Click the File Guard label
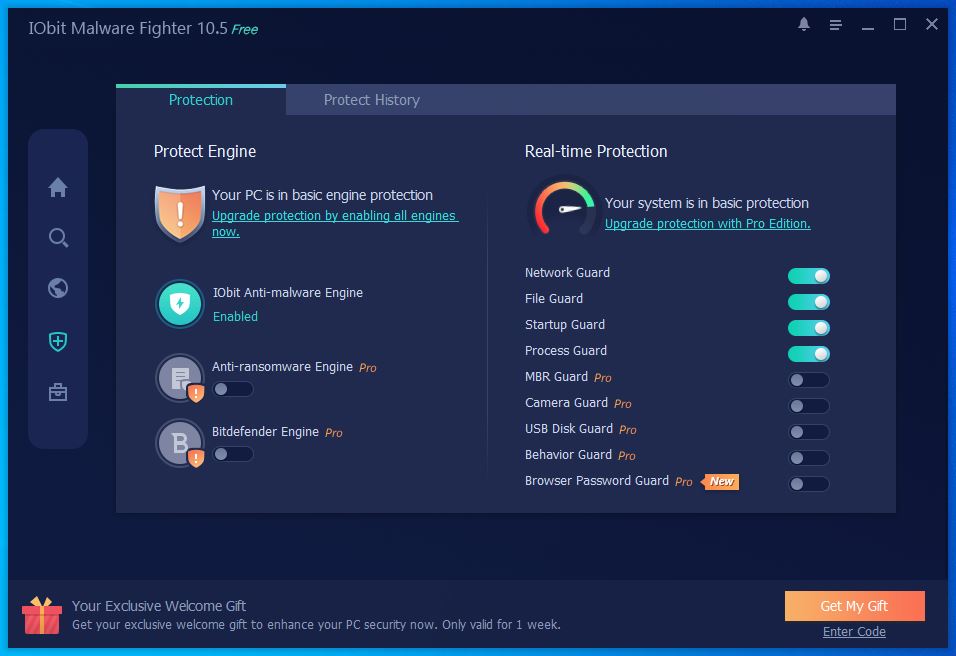Image resolution: width=956 pixels, height=656 pixels. tap(554, 299)
